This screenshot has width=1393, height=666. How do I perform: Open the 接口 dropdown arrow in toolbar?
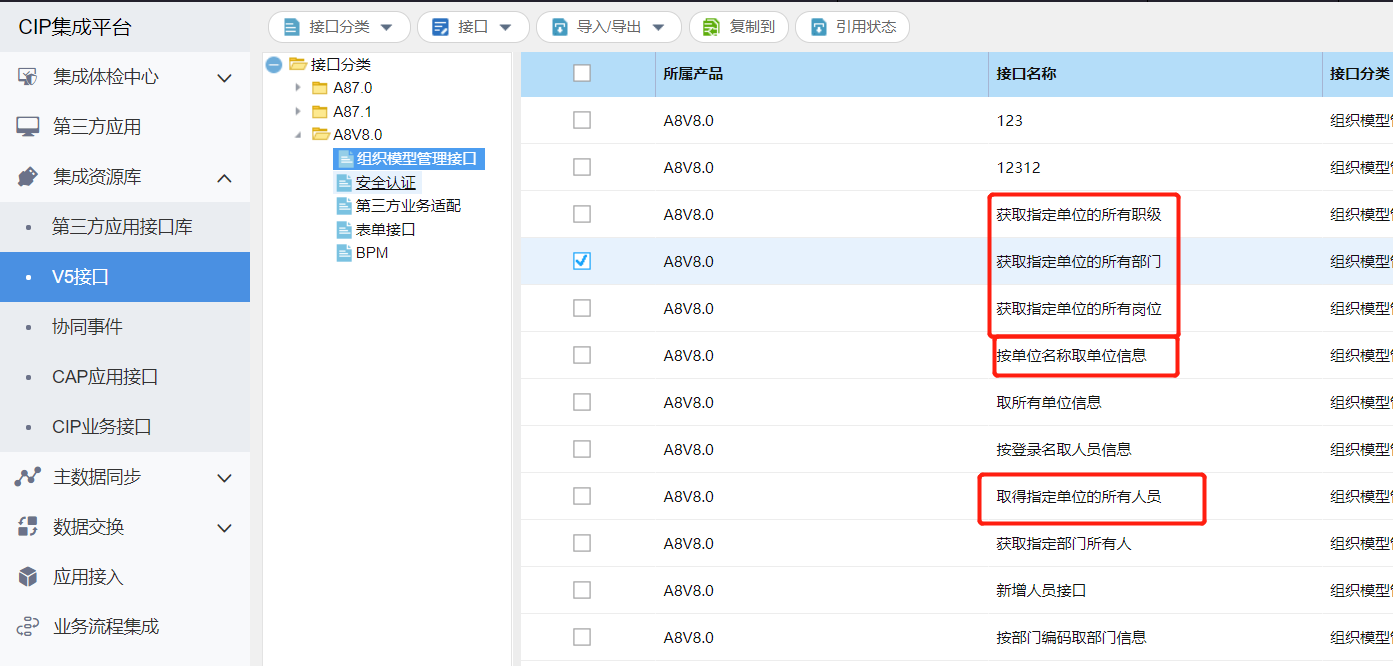506,28
